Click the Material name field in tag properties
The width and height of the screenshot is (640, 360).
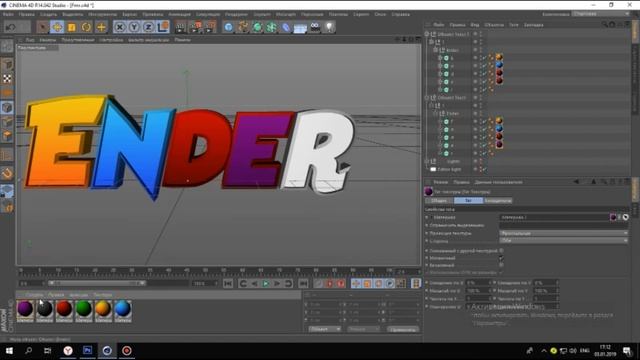554,218
